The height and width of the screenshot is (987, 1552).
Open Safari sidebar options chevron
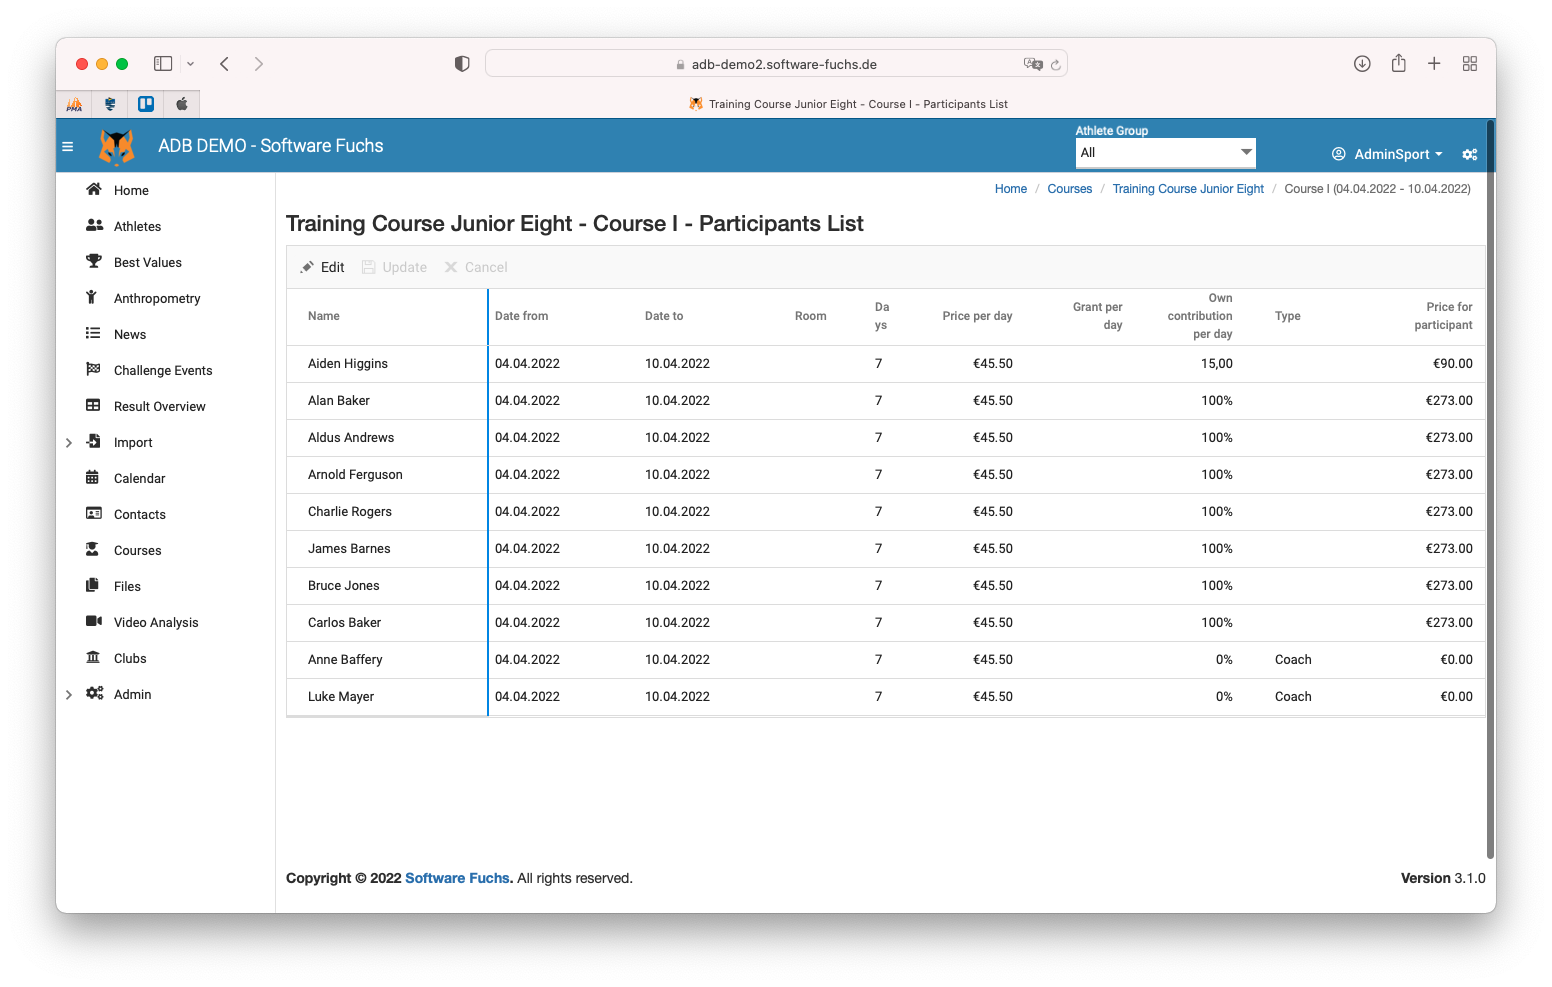[190, 64]
